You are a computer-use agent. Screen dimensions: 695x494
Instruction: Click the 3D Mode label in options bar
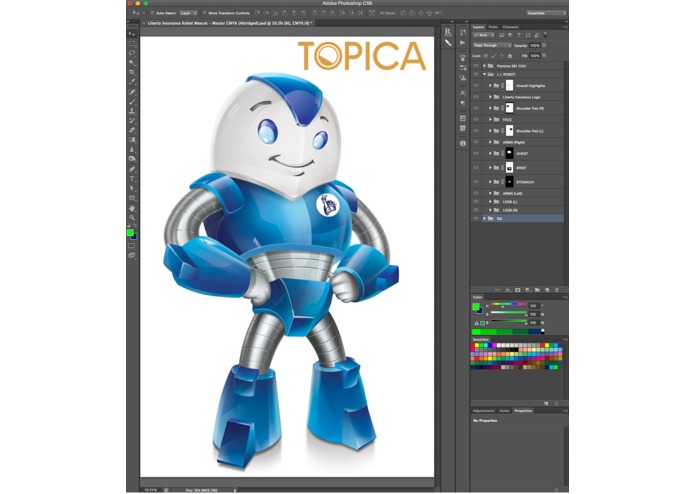(388, 13)
